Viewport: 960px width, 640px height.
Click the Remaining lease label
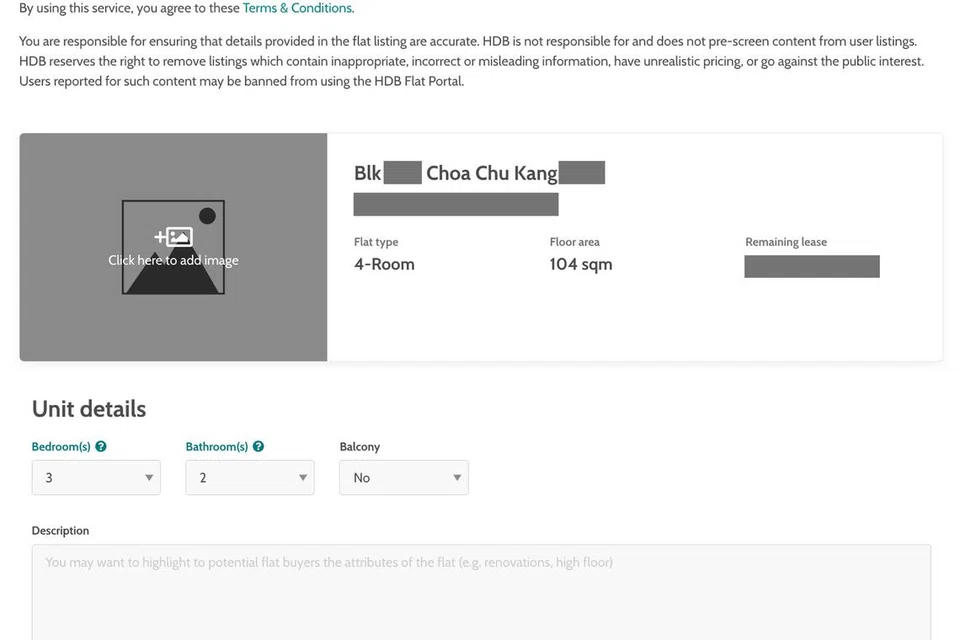click(785, 242)
